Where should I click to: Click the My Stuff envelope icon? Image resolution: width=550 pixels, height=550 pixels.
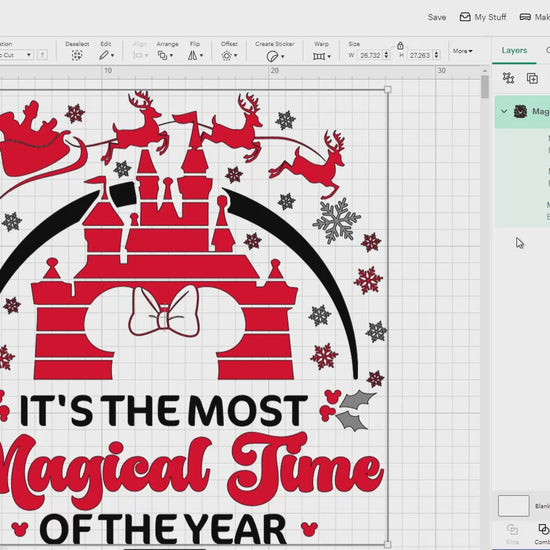click(x=465, y=17)
